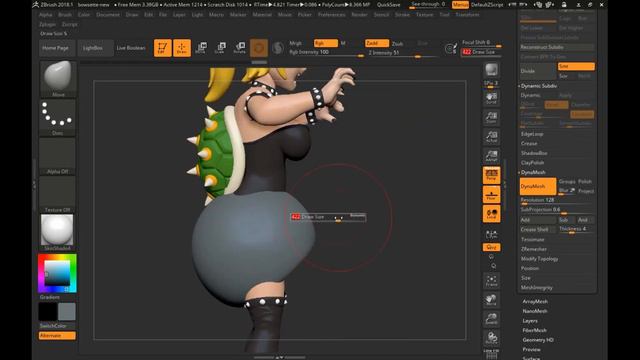
Task: Open the Alpha menu
Action: coord(46,15)
